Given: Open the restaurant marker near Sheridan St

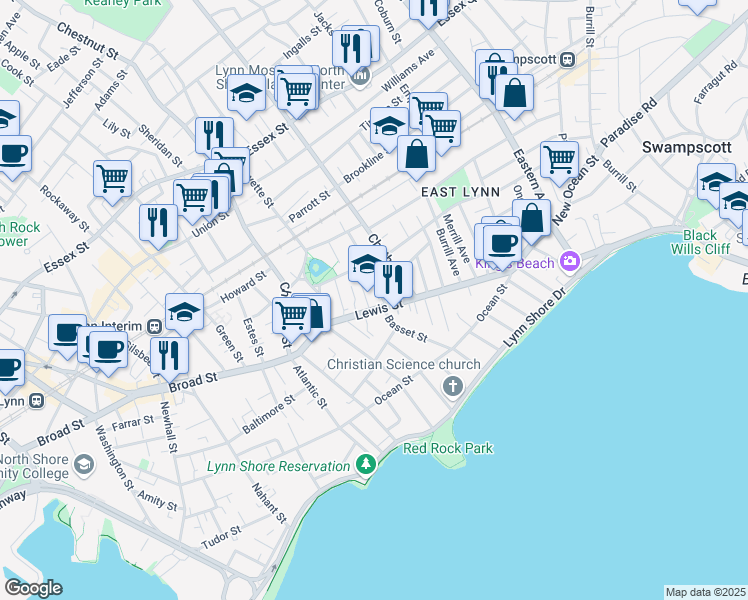Looking at the screenshot, I should point(214,135).
